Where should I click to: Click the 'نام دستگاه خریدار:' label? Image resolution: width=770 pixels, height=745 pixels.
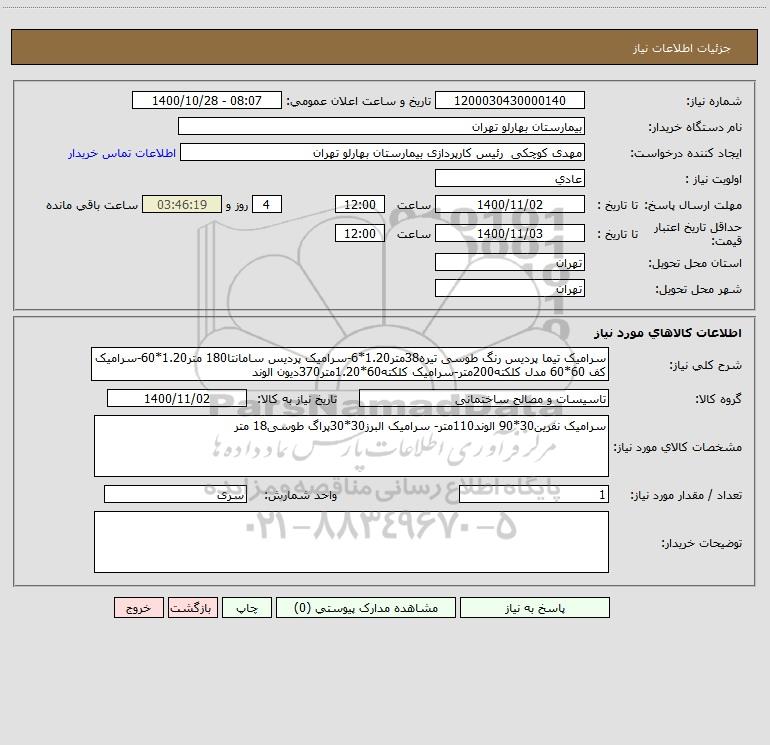coord(695,128)
